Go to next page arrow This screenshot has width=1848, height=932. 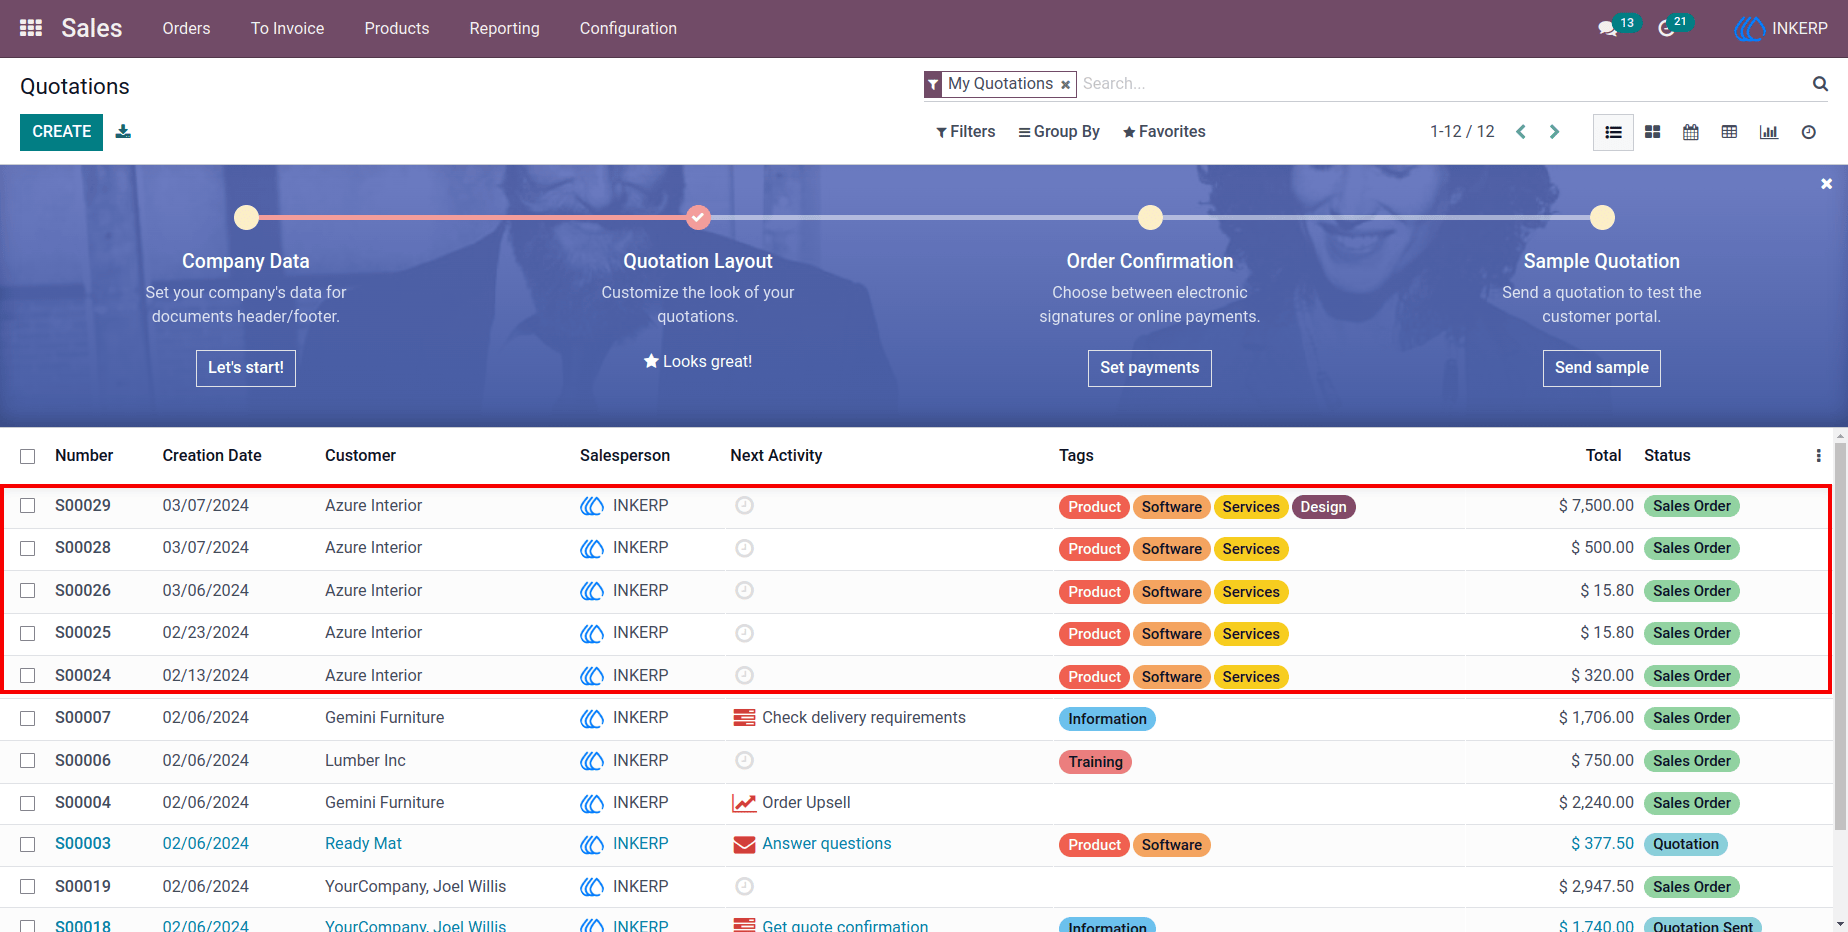1554,132
